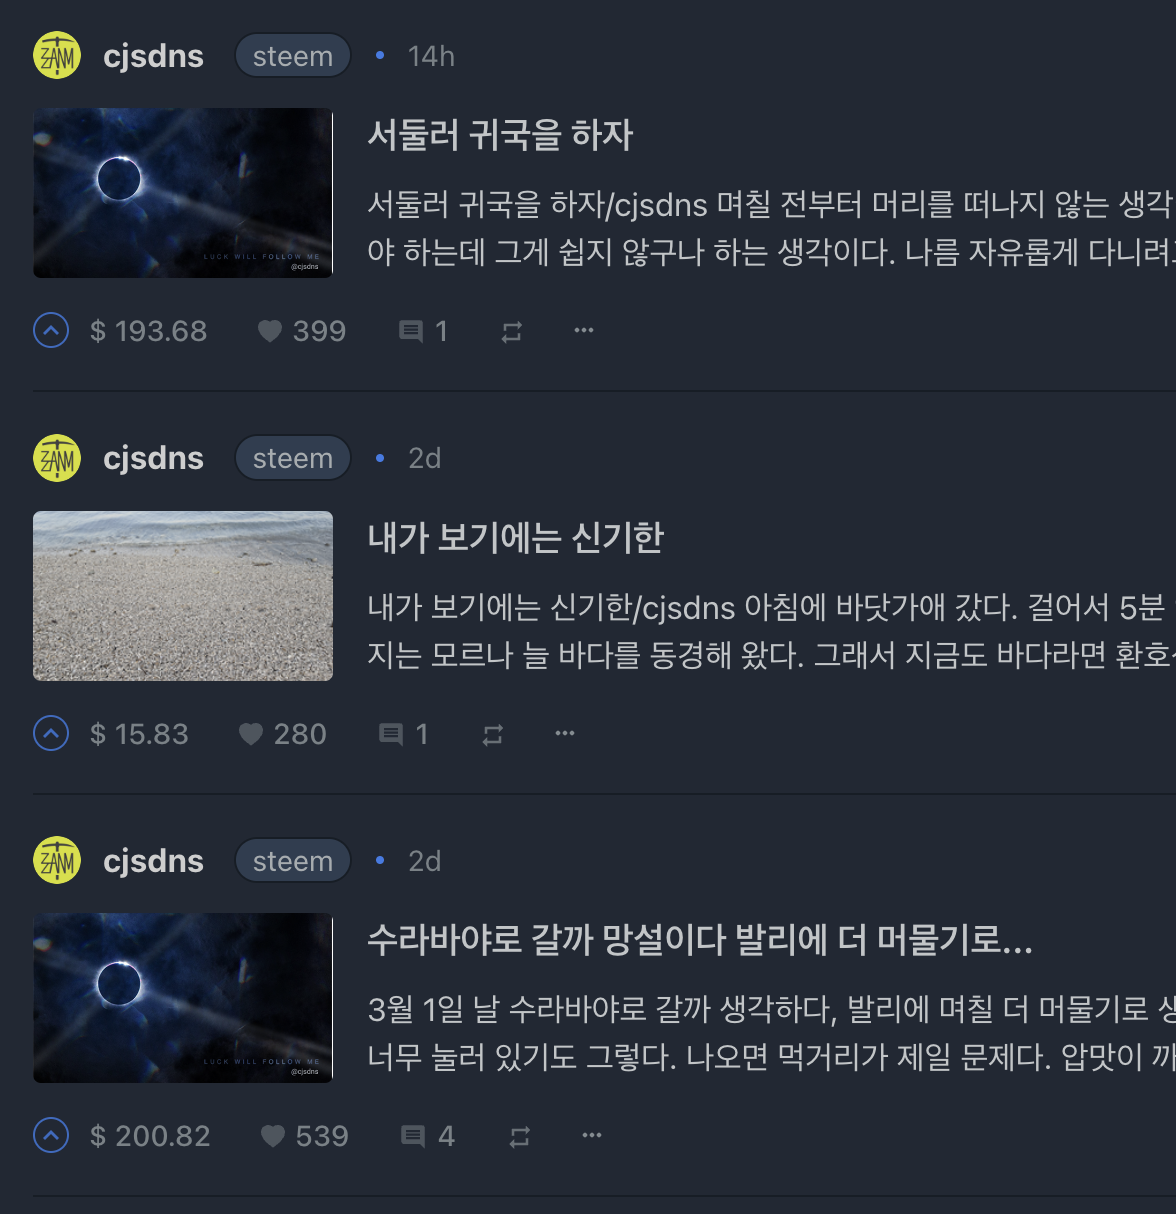This screenshot has height=1214, width=1176.
Task: Resteem the 내가 보기에는 신기한 post
Action: pos(493,735)
